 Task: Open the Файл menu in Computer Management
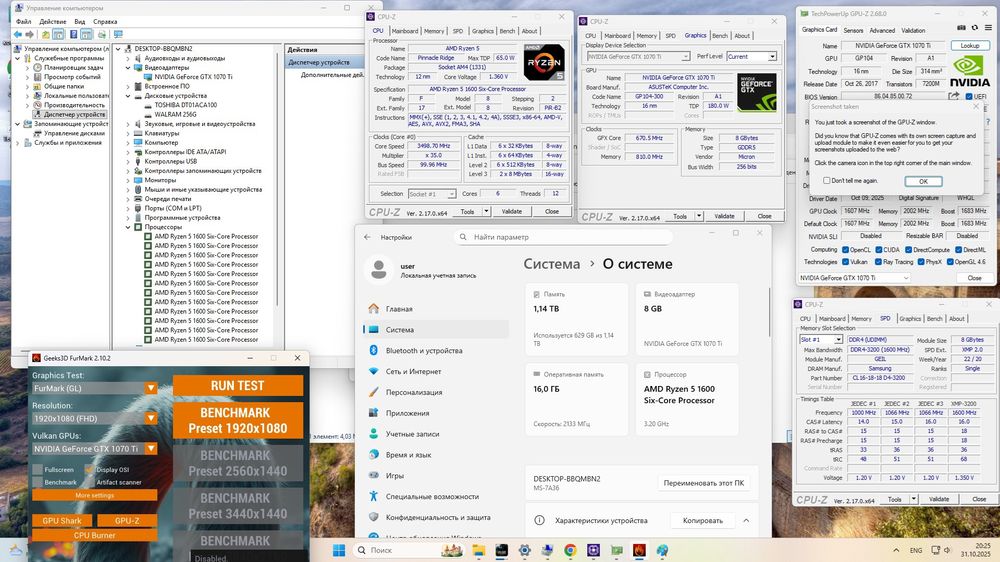(x=24, y=22)
